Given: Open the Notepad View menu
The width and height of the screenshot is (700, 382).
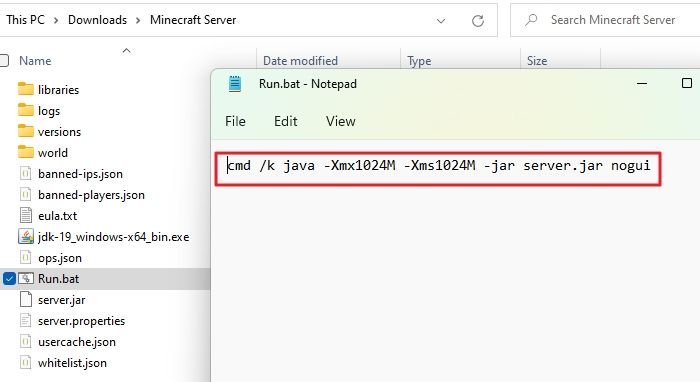Looking at the screenshot, I should coord(341,121).
